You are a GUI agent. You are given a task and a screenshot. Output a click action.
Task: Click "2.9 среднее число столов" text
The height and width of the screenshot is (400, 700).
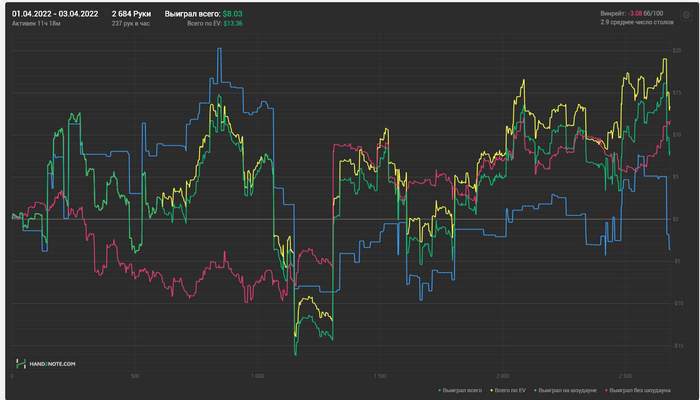tap(637, 21)
